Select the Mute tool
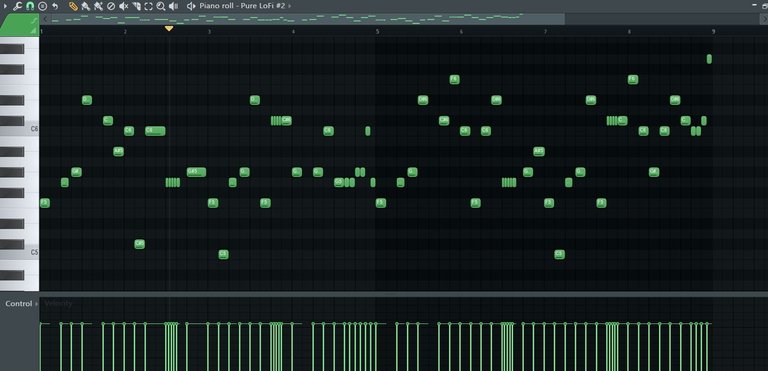 (124, 6)
